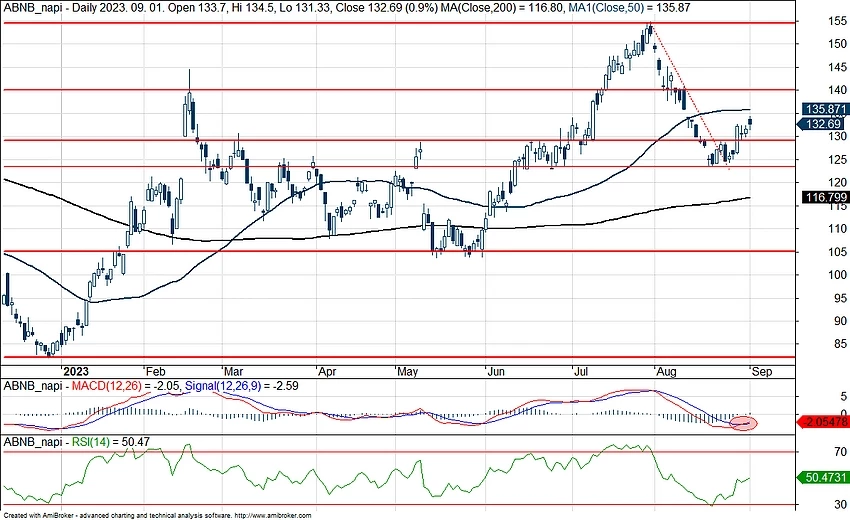Click the MA(Close,200) = 116.80 legend text
850x520 pixels.
(502, 8)
